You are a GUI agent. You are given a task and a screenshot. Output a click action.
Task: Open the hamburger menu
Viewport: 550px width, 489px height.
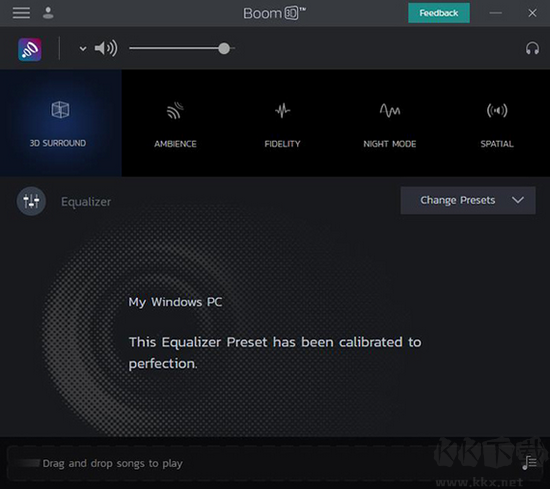[x=21, y=13]
